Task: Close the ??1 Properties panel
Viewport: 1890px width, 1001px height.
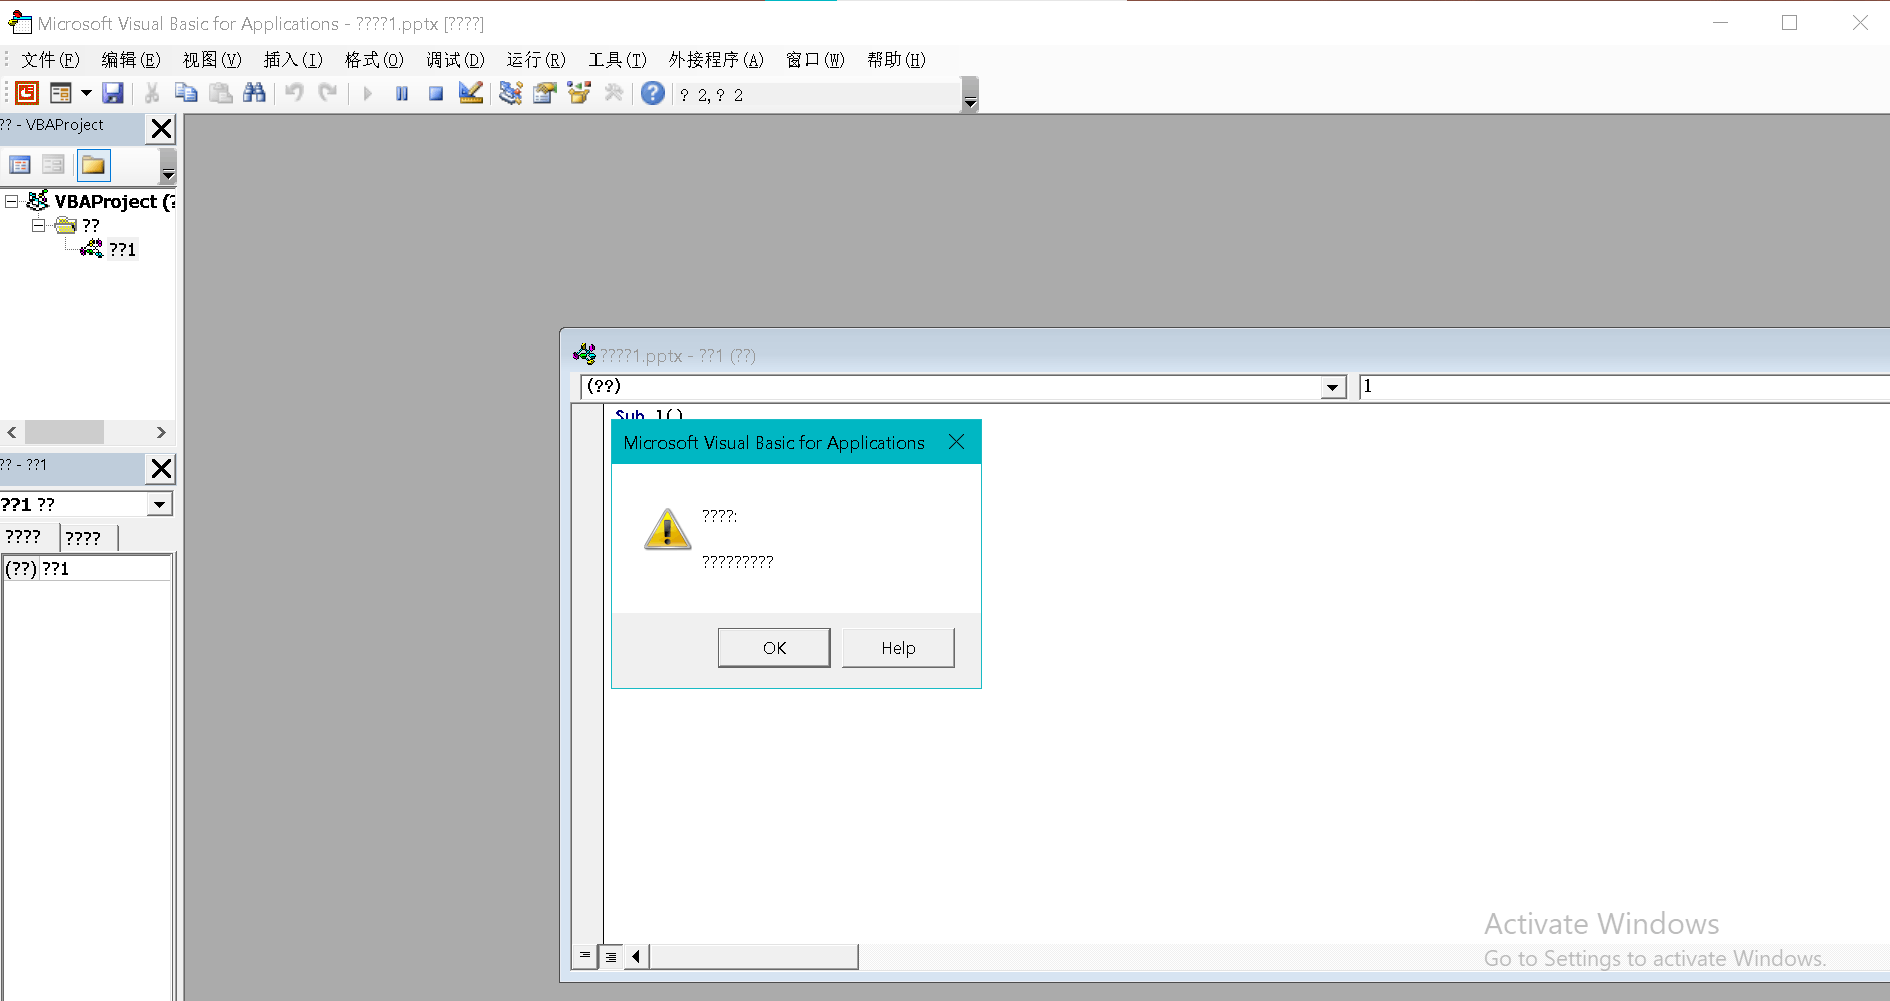Action: pyautogui.click(x=161, y=468)
